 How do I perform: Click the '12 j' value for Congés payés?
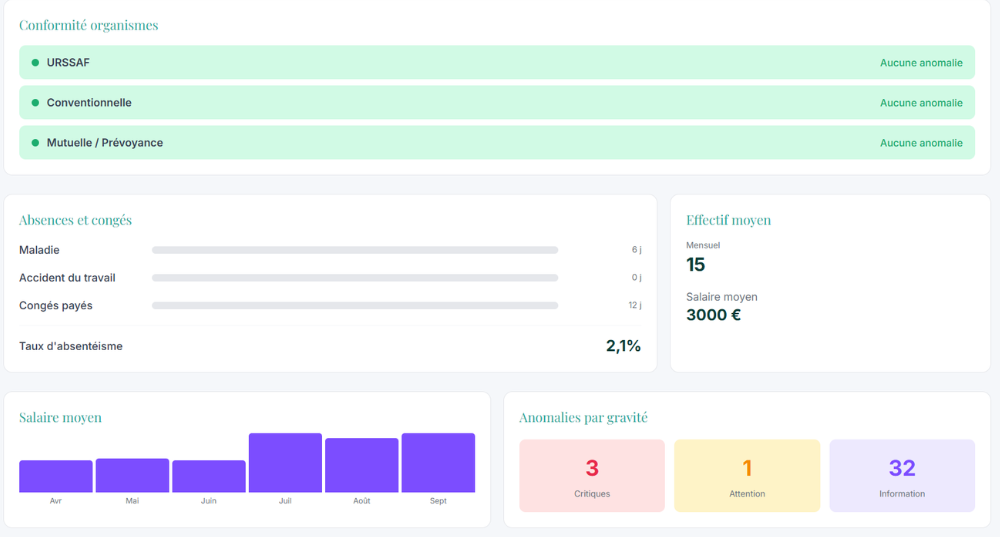635,305
